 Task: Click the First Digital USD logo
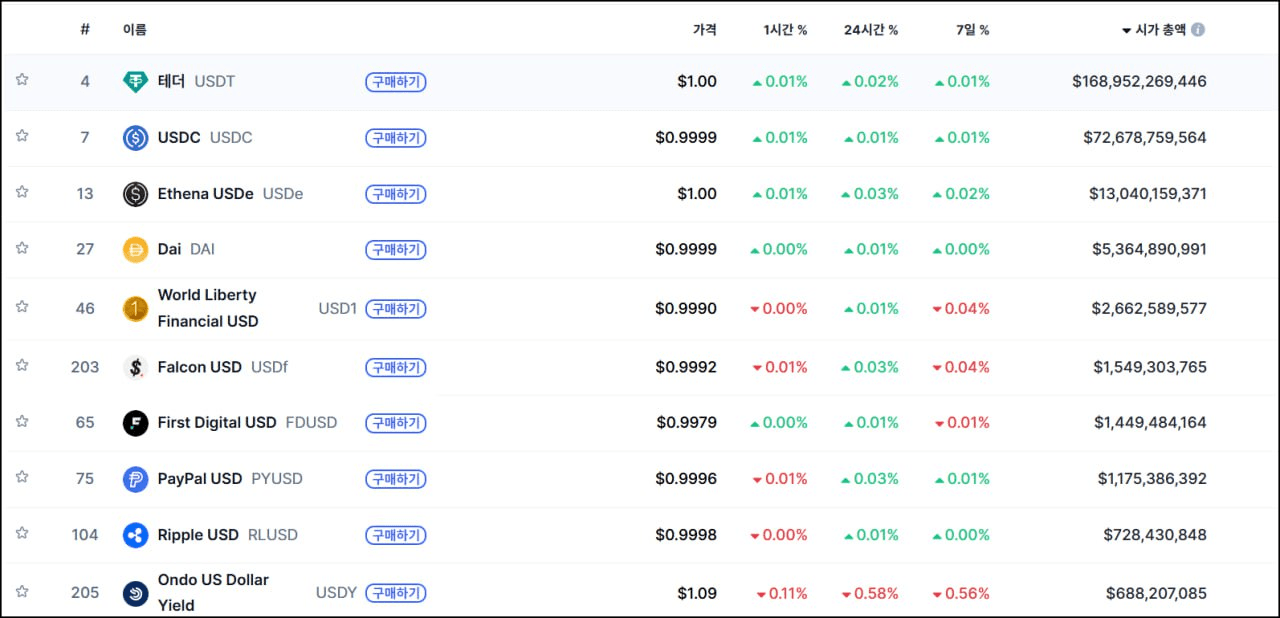pyautogui.click(x=135, y=423)
